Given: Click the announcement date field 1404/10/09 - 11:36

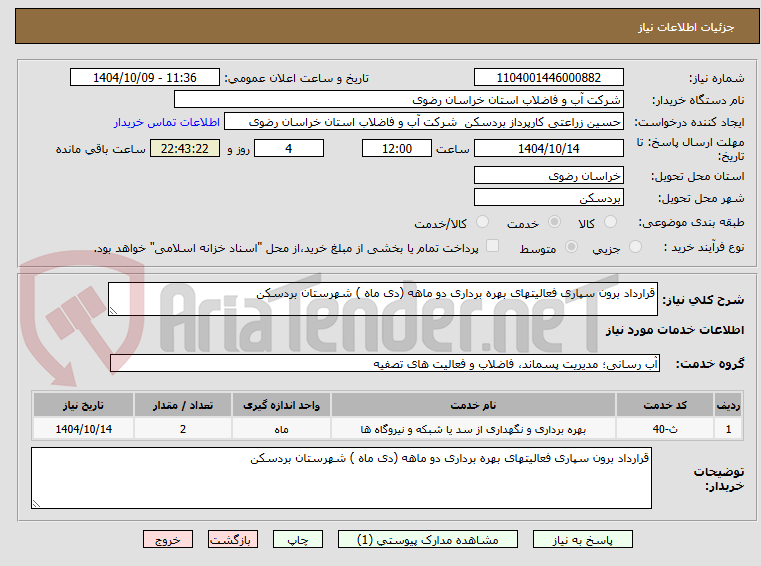Looking at the screenshot, I should click(145, 77).
